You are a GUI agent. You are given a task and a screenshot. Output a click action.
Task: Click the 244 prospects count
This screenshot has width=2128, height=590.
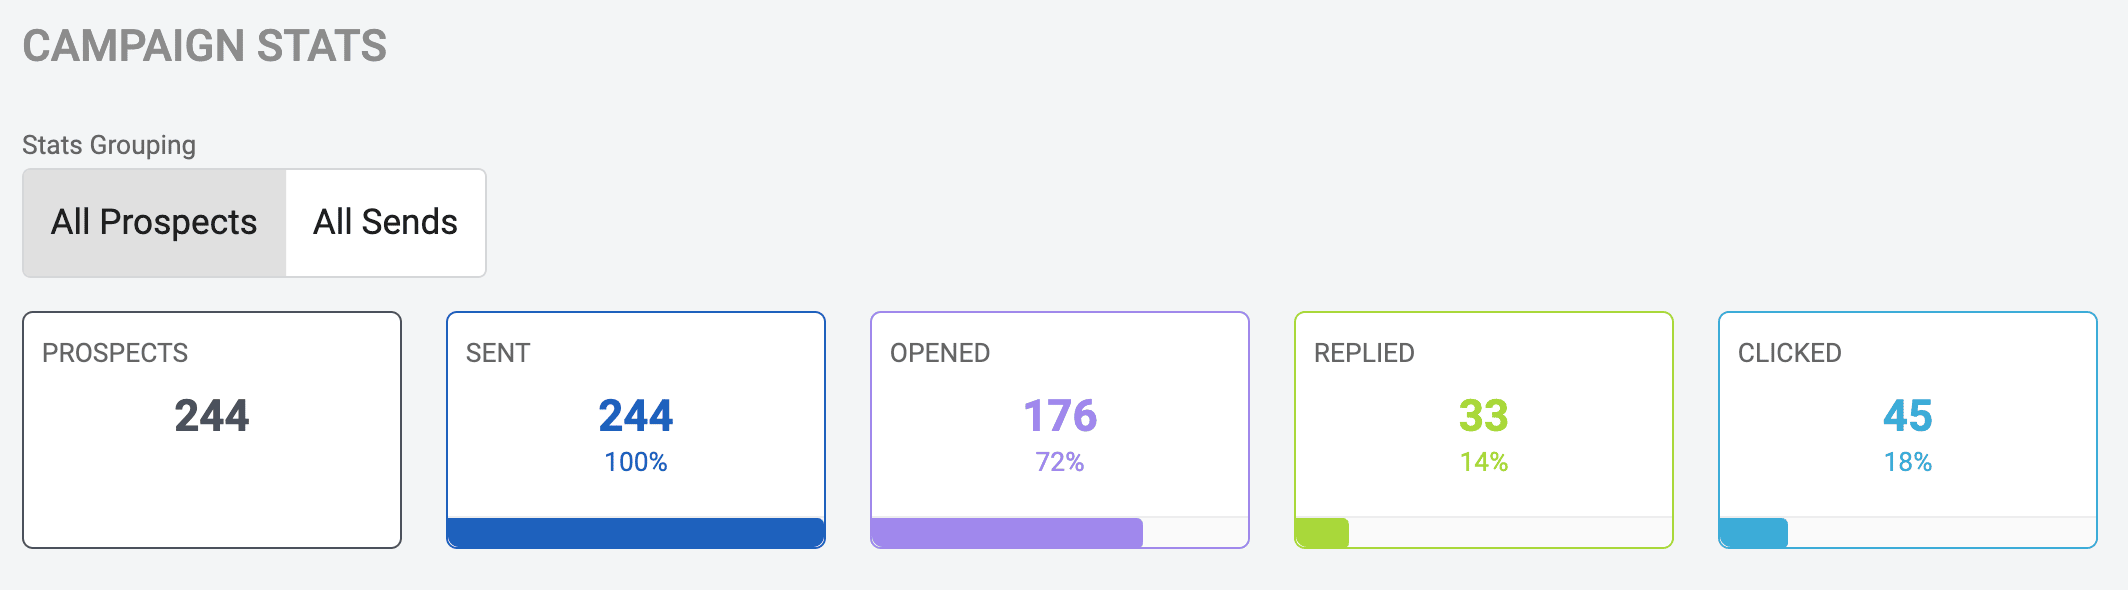[x=212, y=416]
